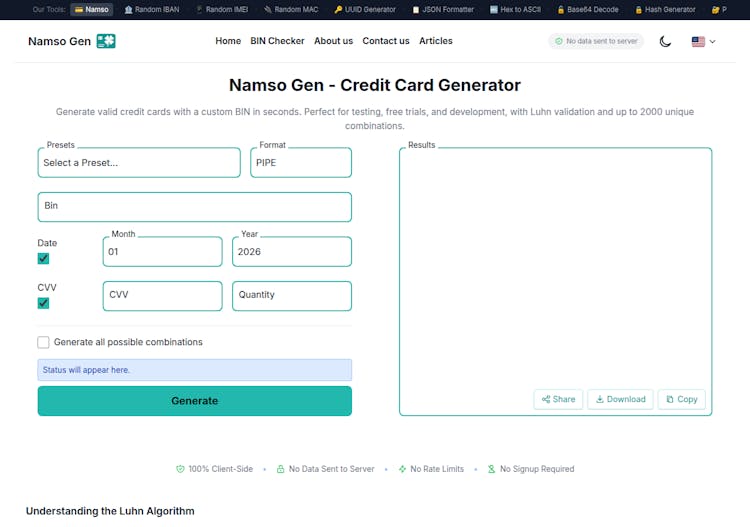Uncheck the Date checkbox
This screenshot has width=750, height=527.
pos(44,258)
